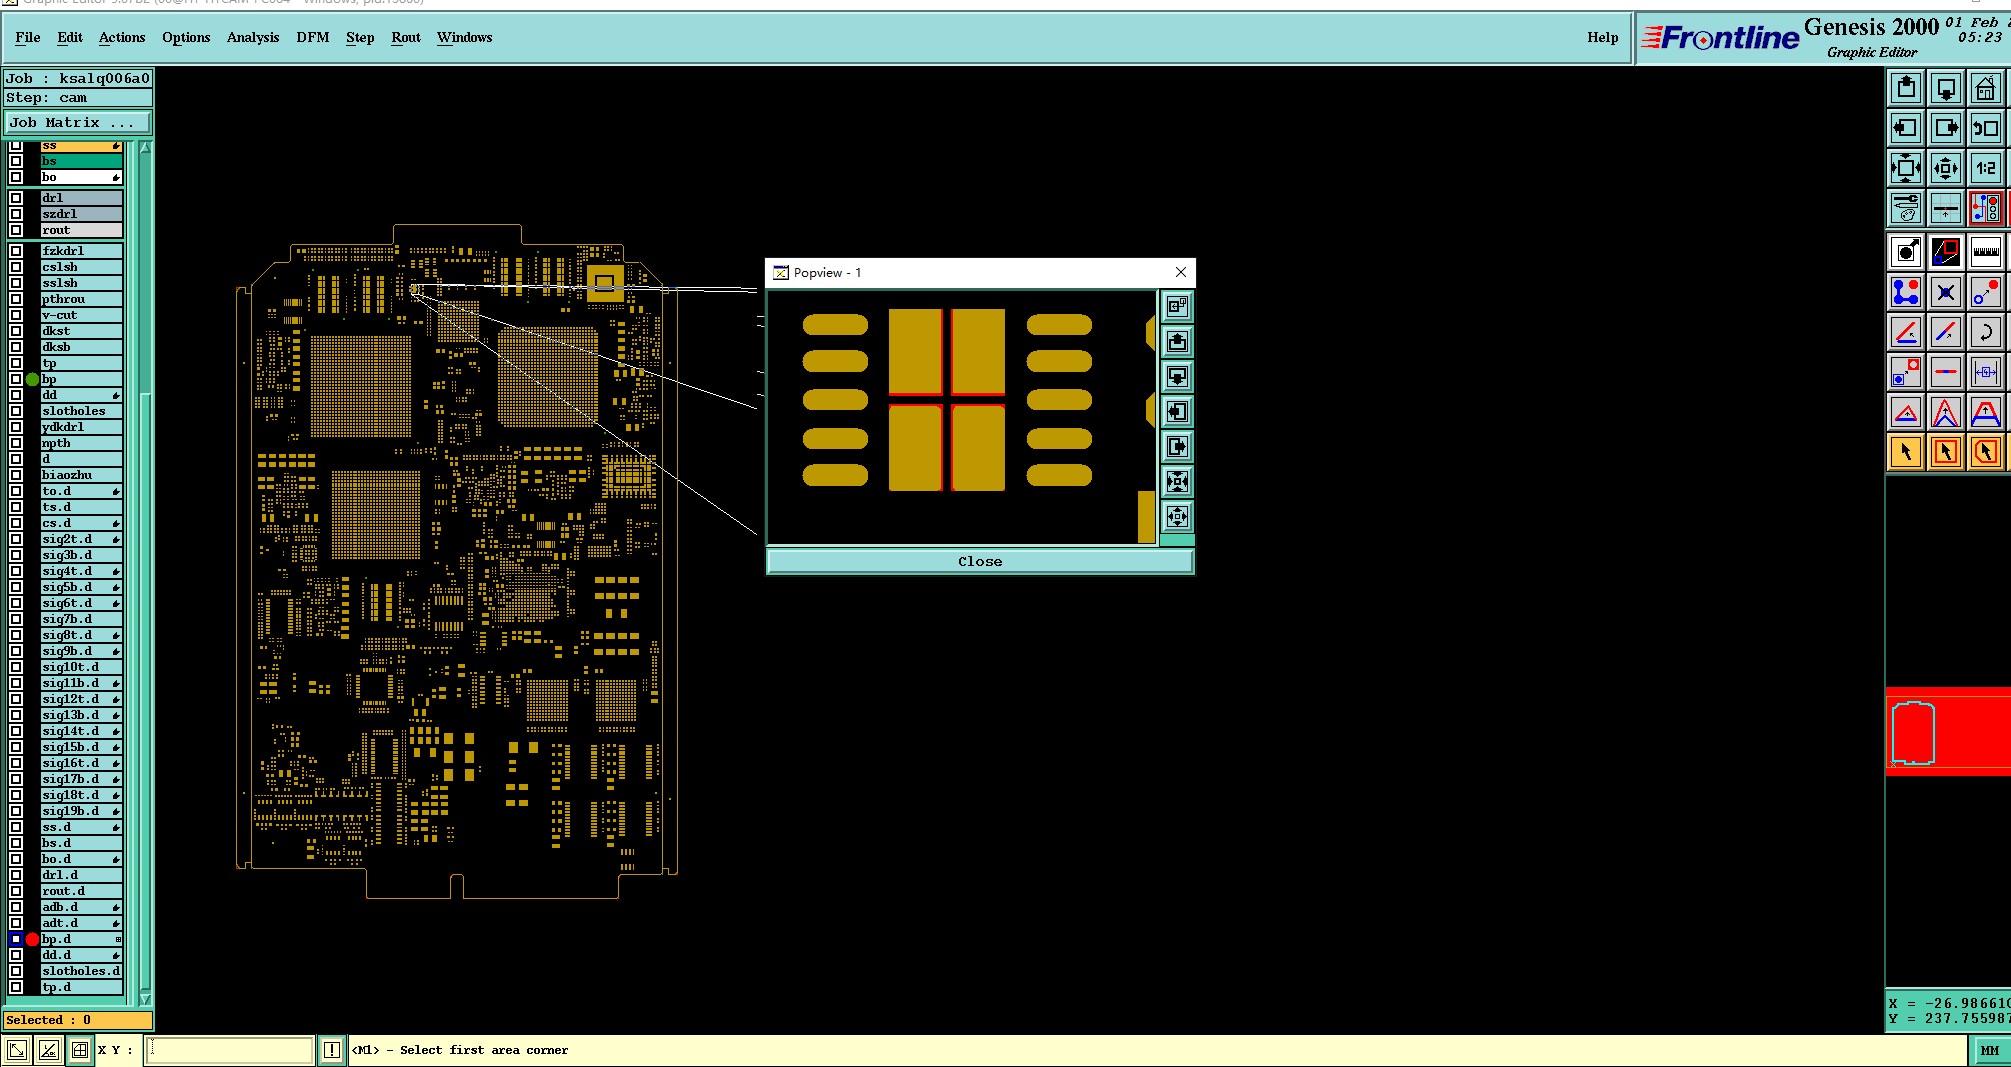Click the layer list scrollbar down arrow
This screenshot has width=2011, height=1067.
coord(145,999)
